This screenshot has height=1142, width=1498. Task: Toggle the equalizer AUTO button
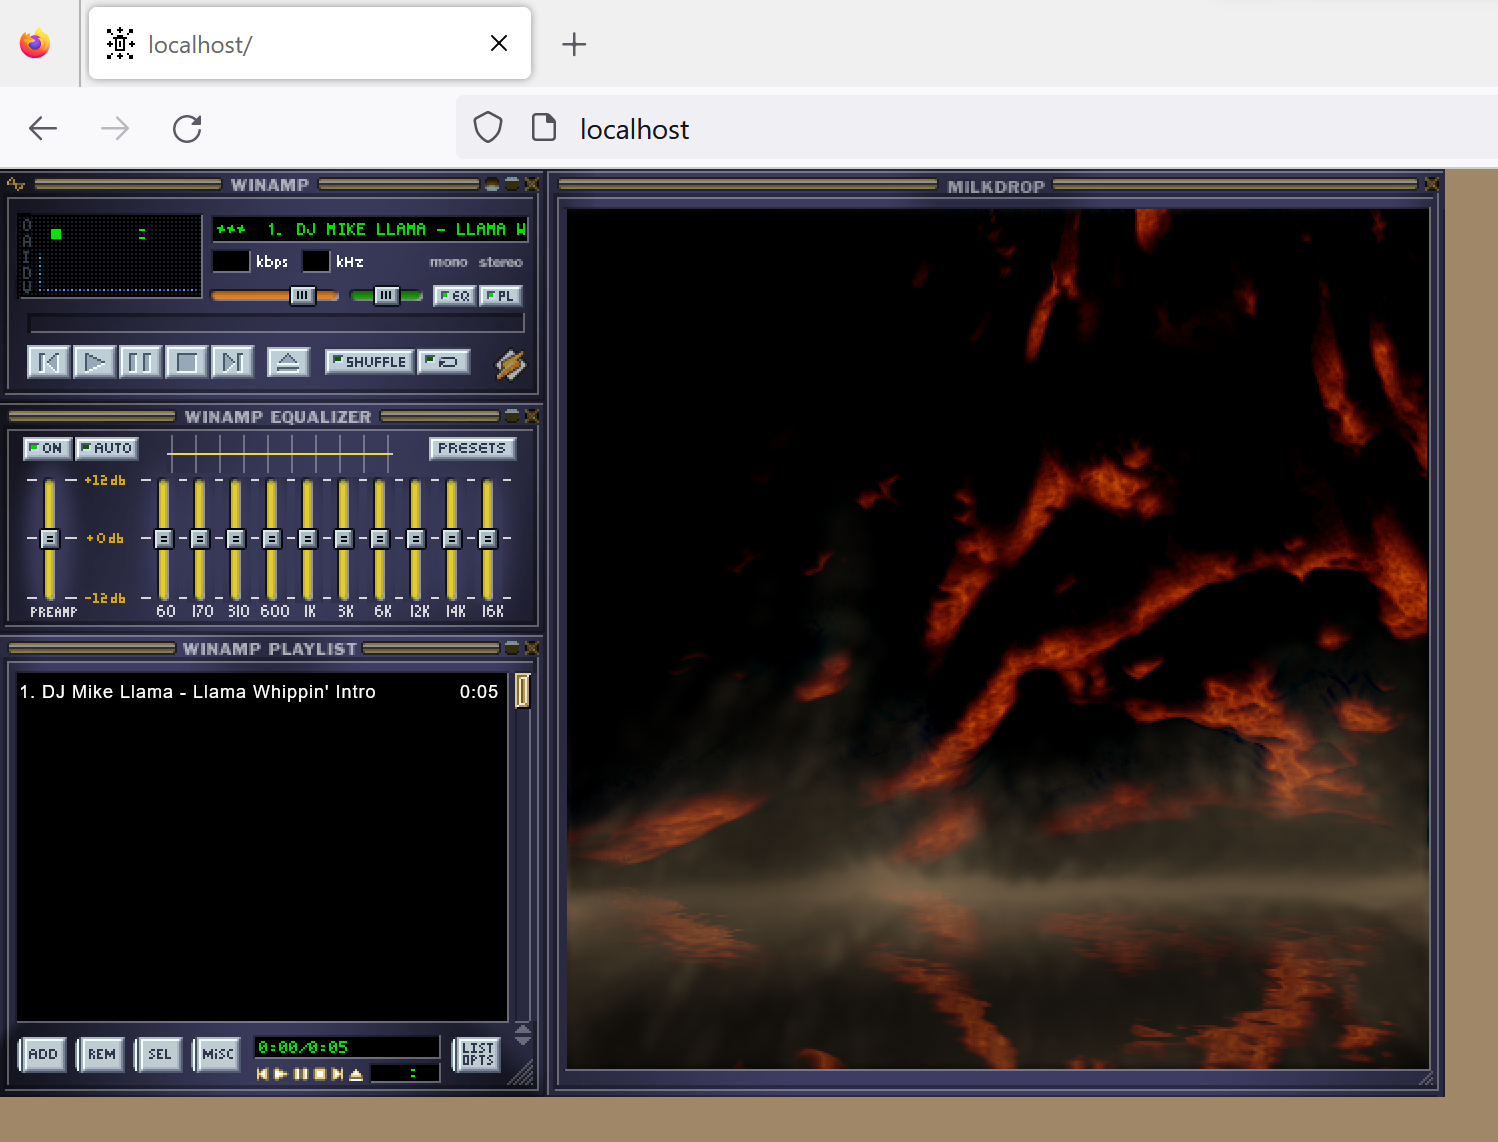[x=107, y=448]
